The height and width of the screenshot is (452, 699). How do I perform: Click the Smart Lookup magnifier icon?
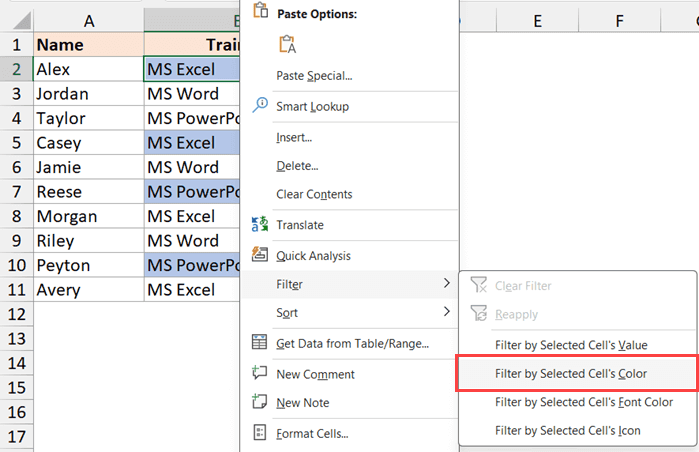260,105
